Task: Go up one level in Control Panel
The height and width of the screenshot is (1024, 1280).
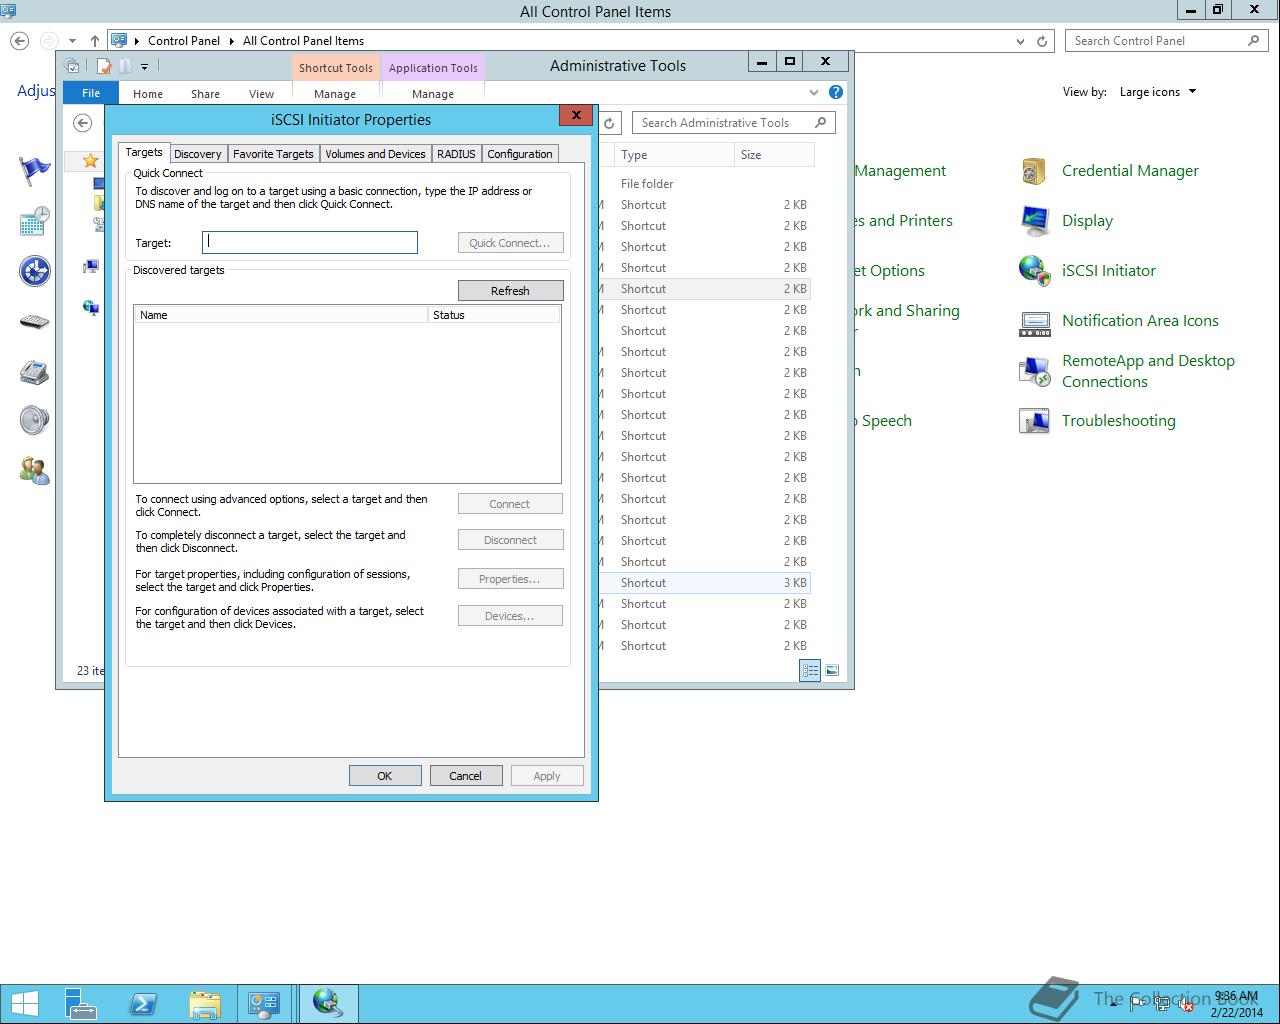Action: point(95,41)
